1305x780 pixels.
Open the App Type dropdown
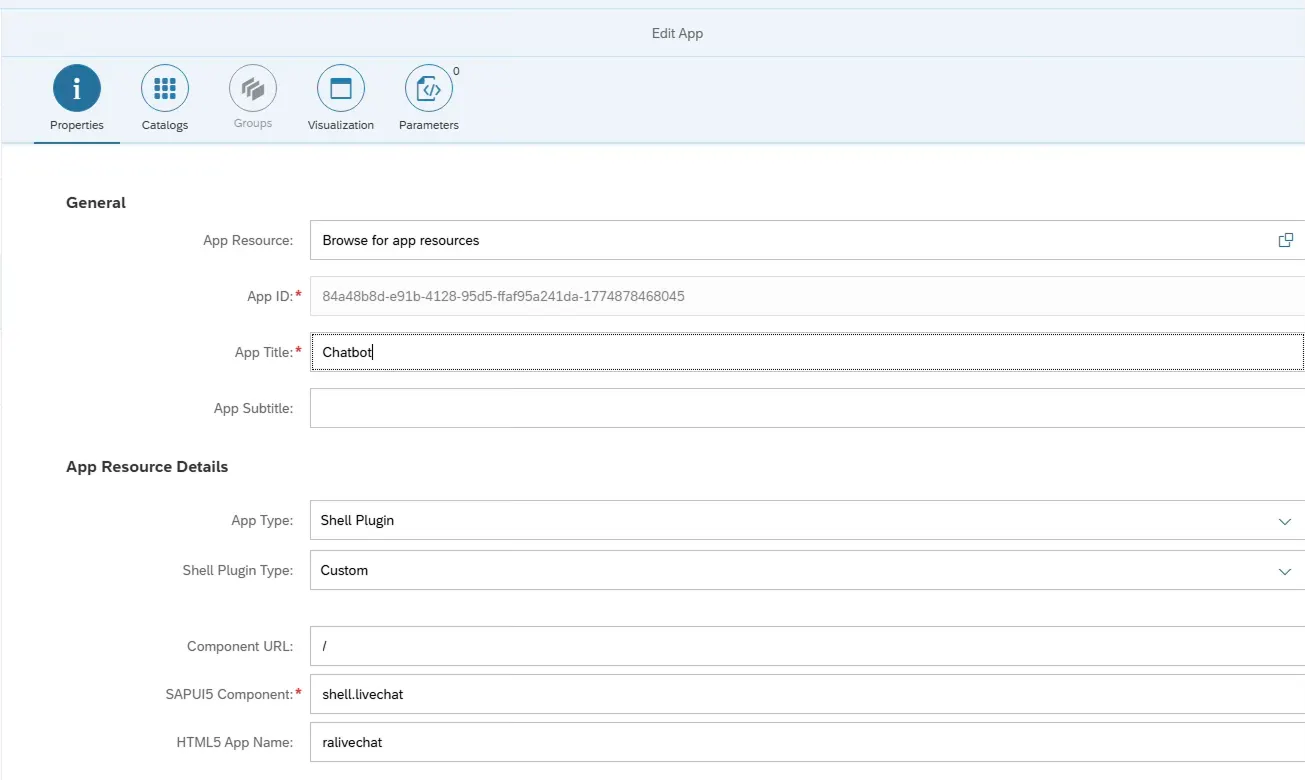(x=1286, y=520)
